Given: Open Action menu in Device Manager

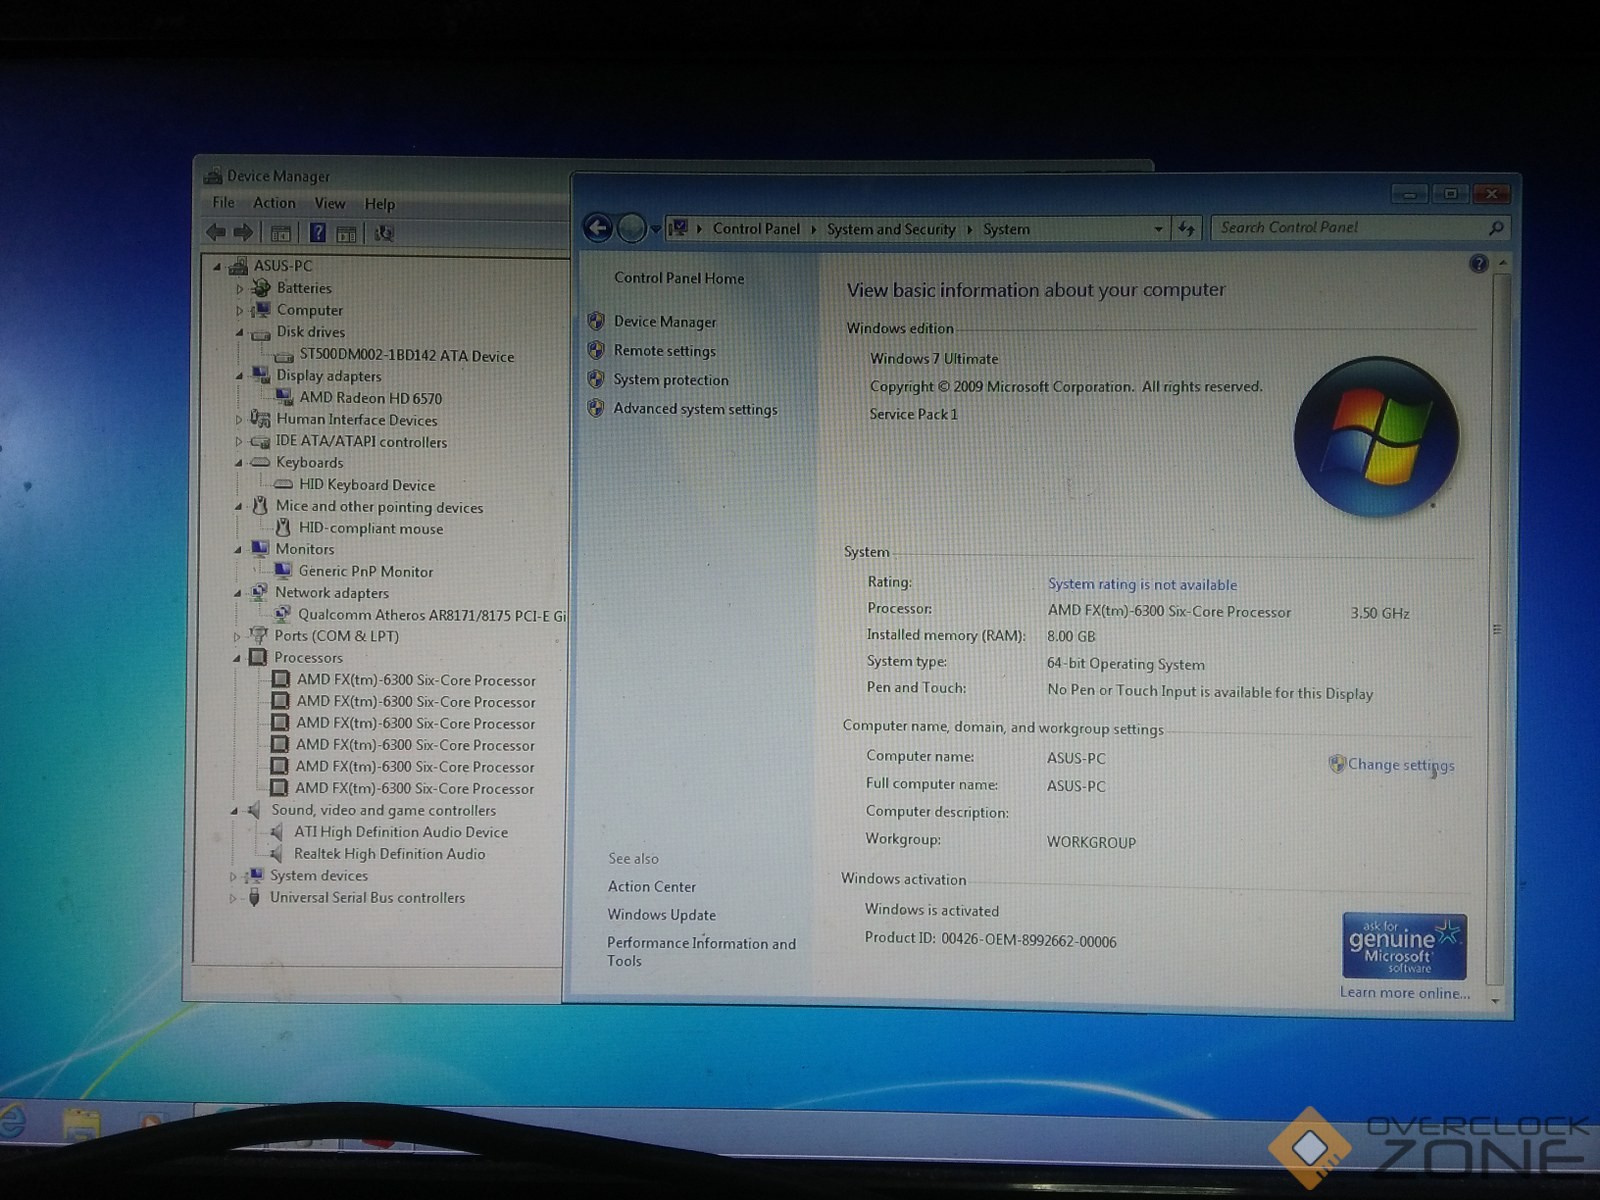Looking at the screenshot, I should (274, 203).
